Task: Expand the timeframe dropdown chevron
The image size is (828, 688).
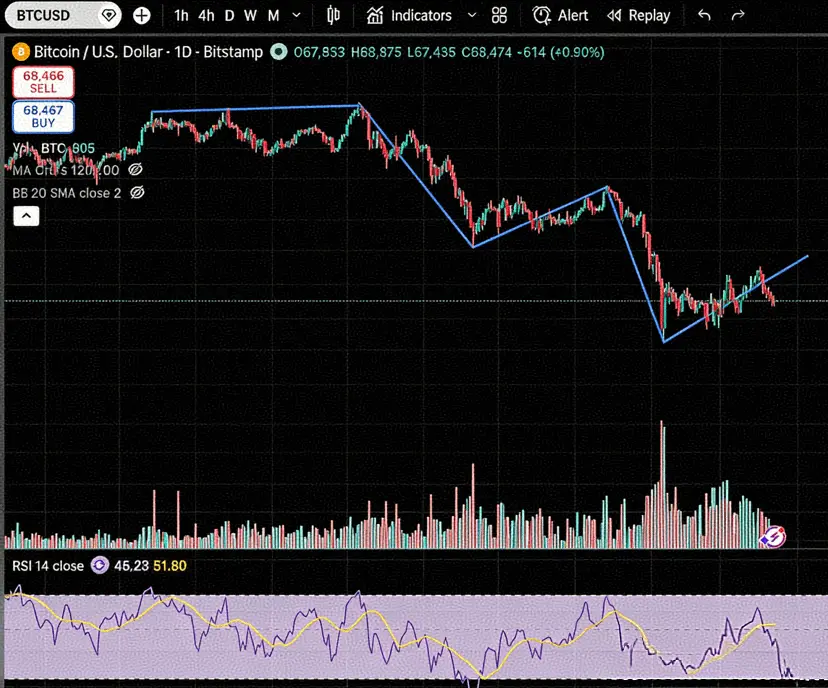Action: pyautogui.click(x=297, y=16)
